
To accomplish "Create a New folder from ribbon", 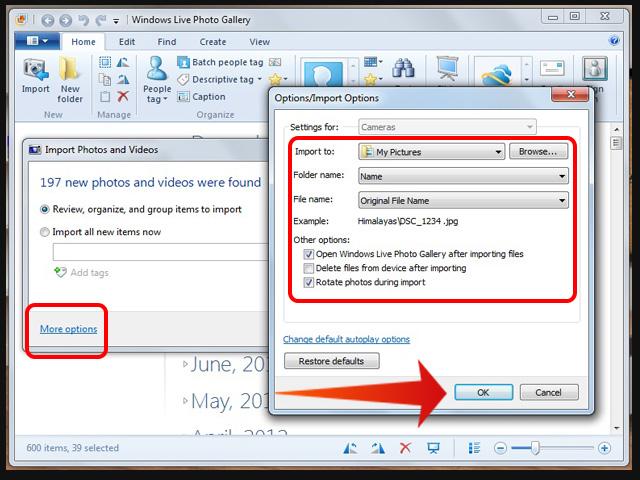I will [70, 80].
